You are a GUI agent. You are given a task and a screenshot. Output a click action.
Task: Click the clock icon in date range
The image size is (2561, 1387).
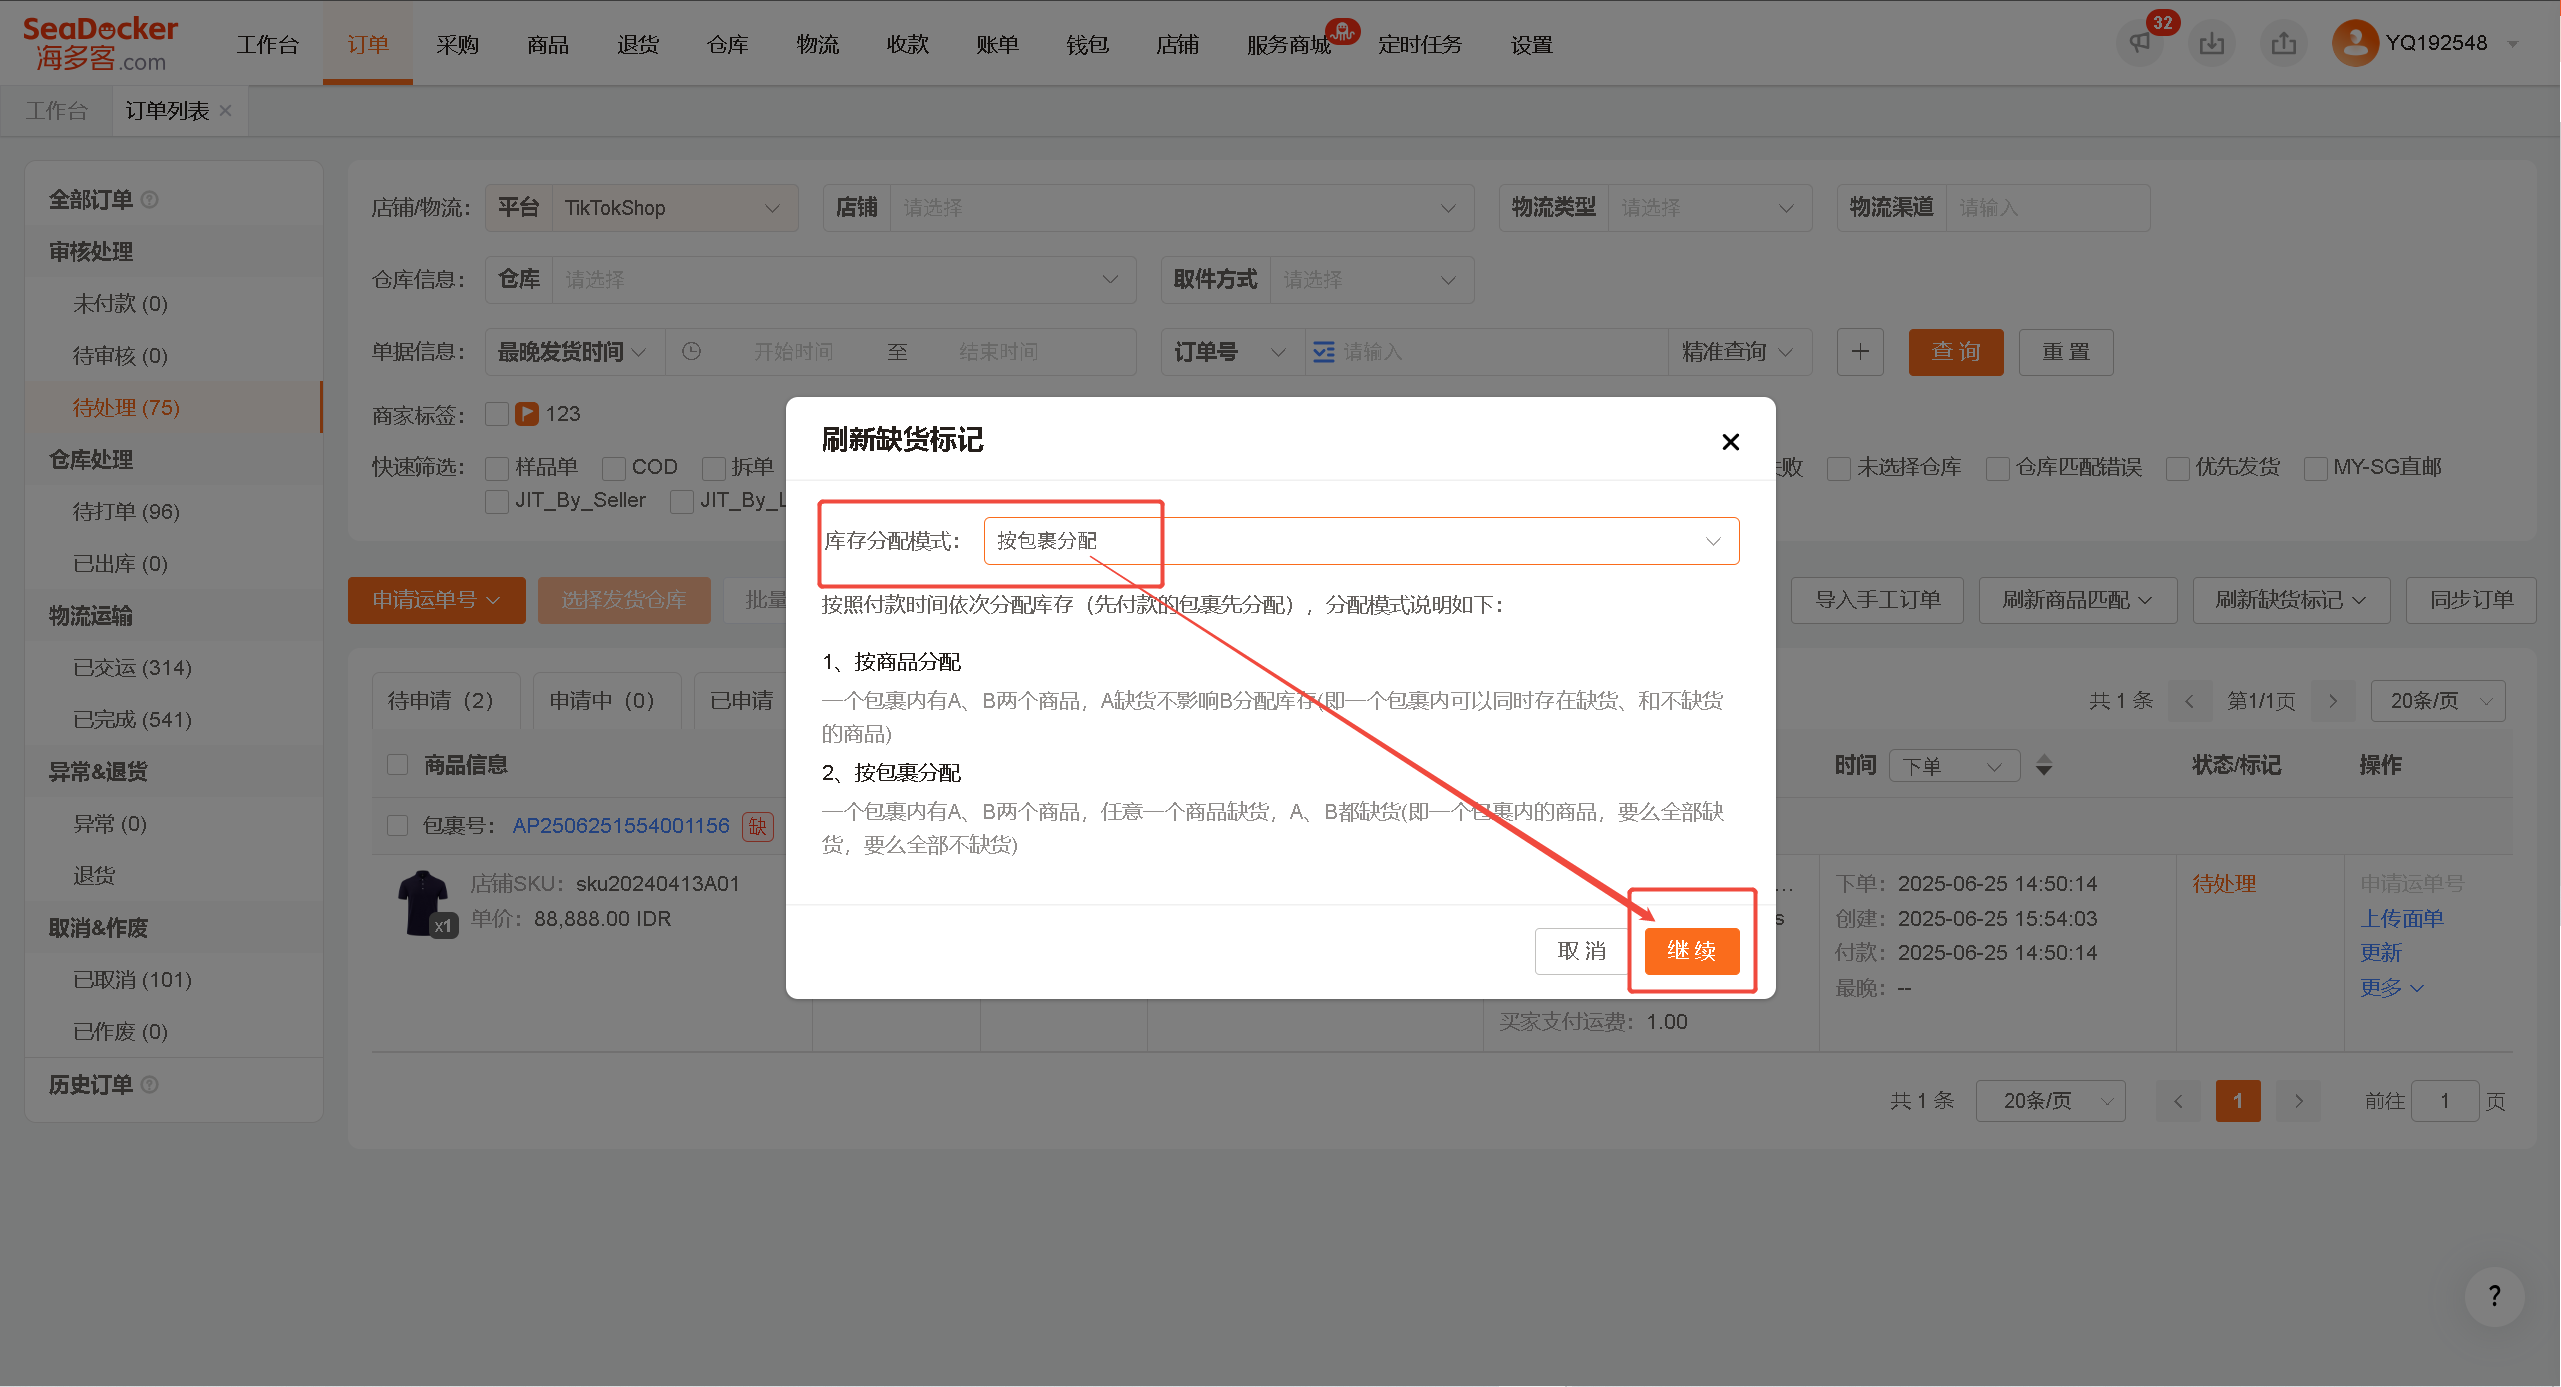(691, 352)
